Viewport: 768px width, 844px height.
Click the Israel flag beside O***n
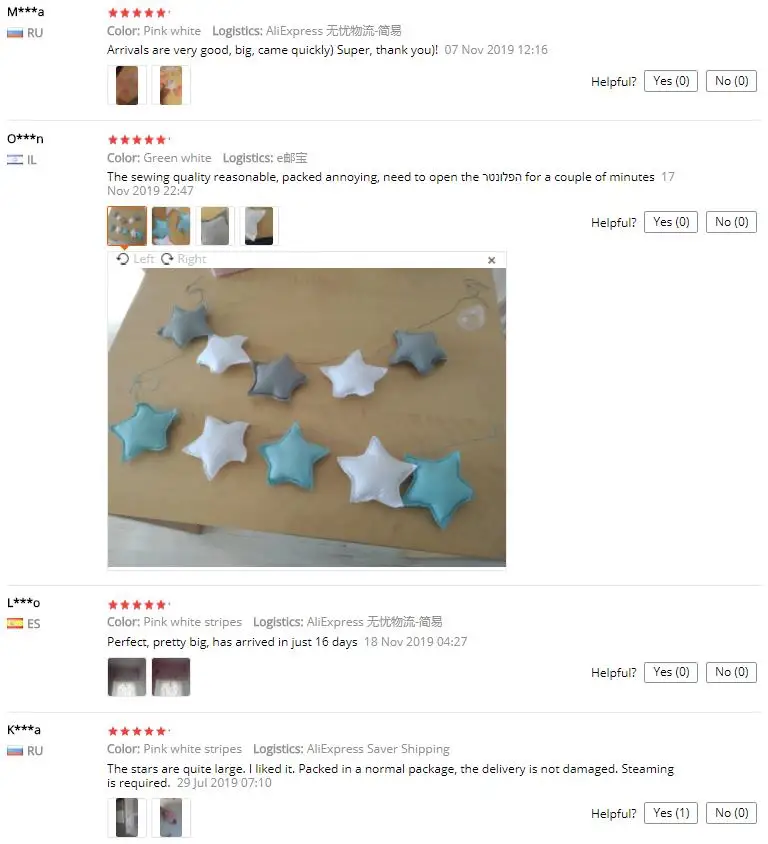pos(15,159)
